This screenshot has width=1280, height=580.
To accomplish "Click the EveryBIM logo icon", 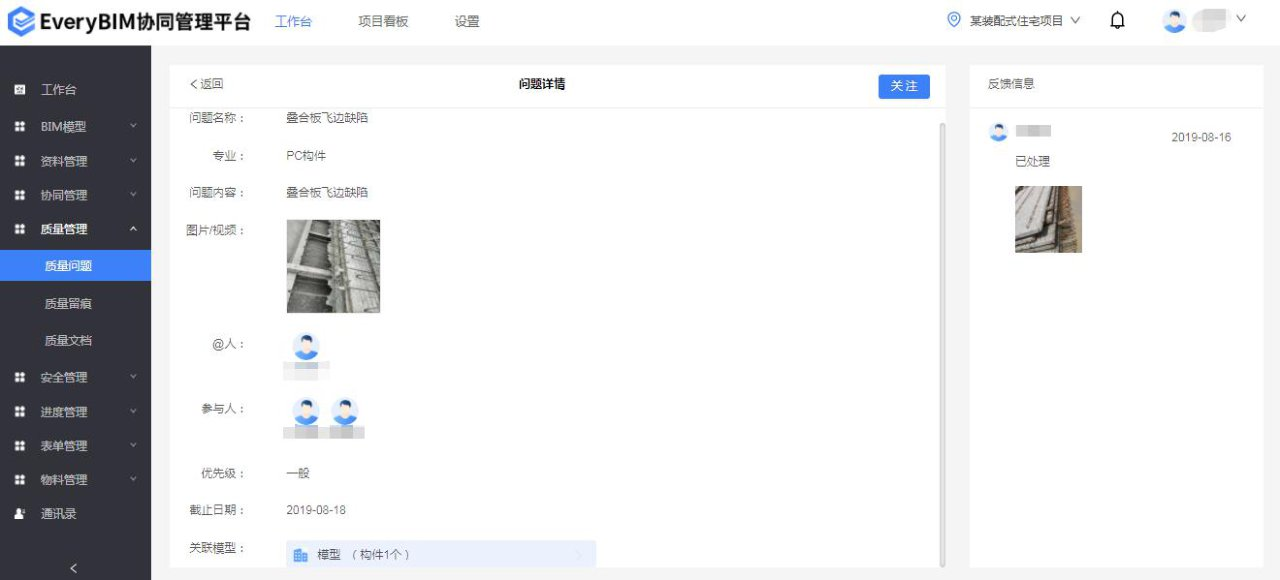I will (x=21, y=22).
